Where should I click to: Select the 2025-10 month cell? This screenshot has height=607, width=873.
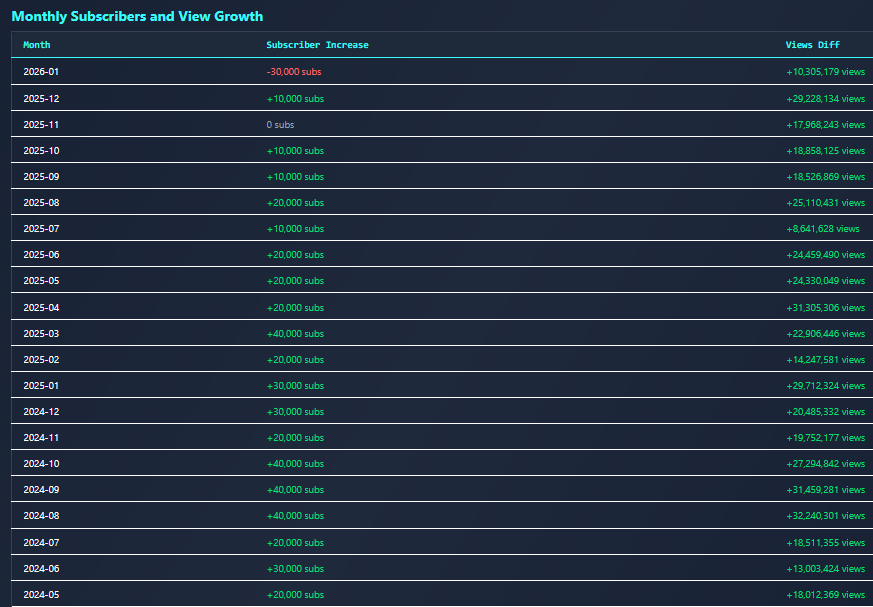coord(41,151)
